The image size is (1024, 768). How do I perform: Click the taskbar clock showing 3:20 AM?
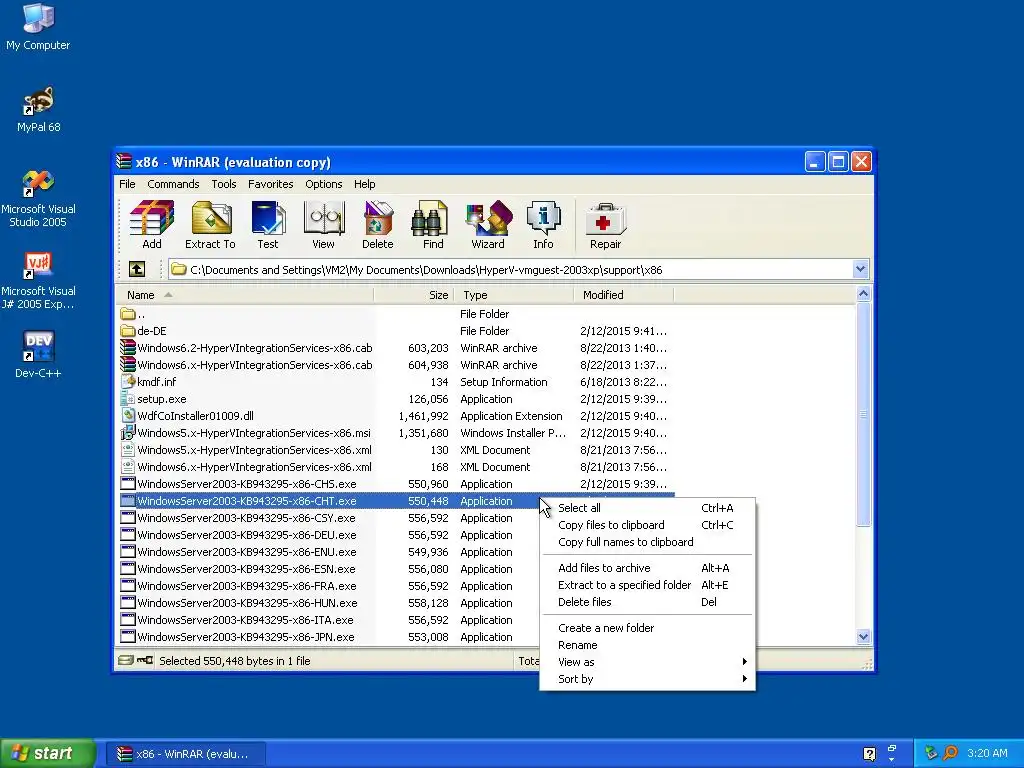[987, 753]
